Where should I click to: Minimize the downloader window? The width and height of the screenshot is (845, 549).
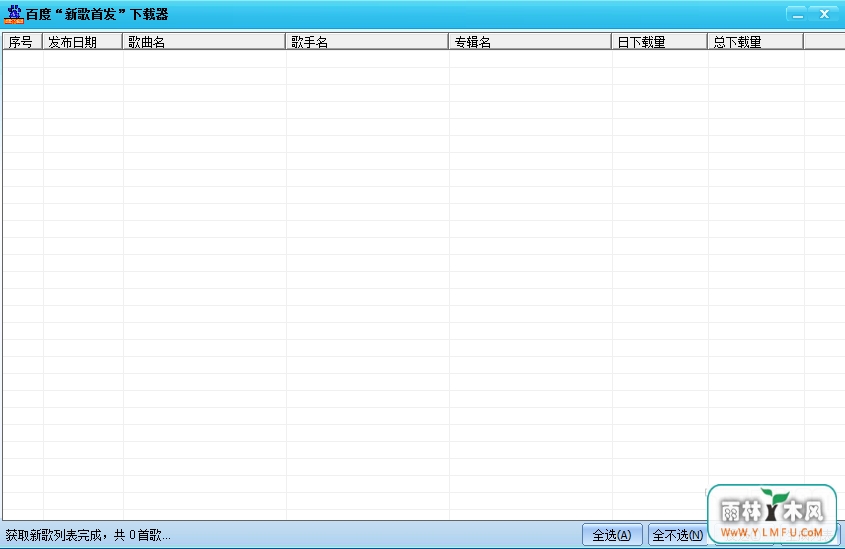(x=797, y=14)
